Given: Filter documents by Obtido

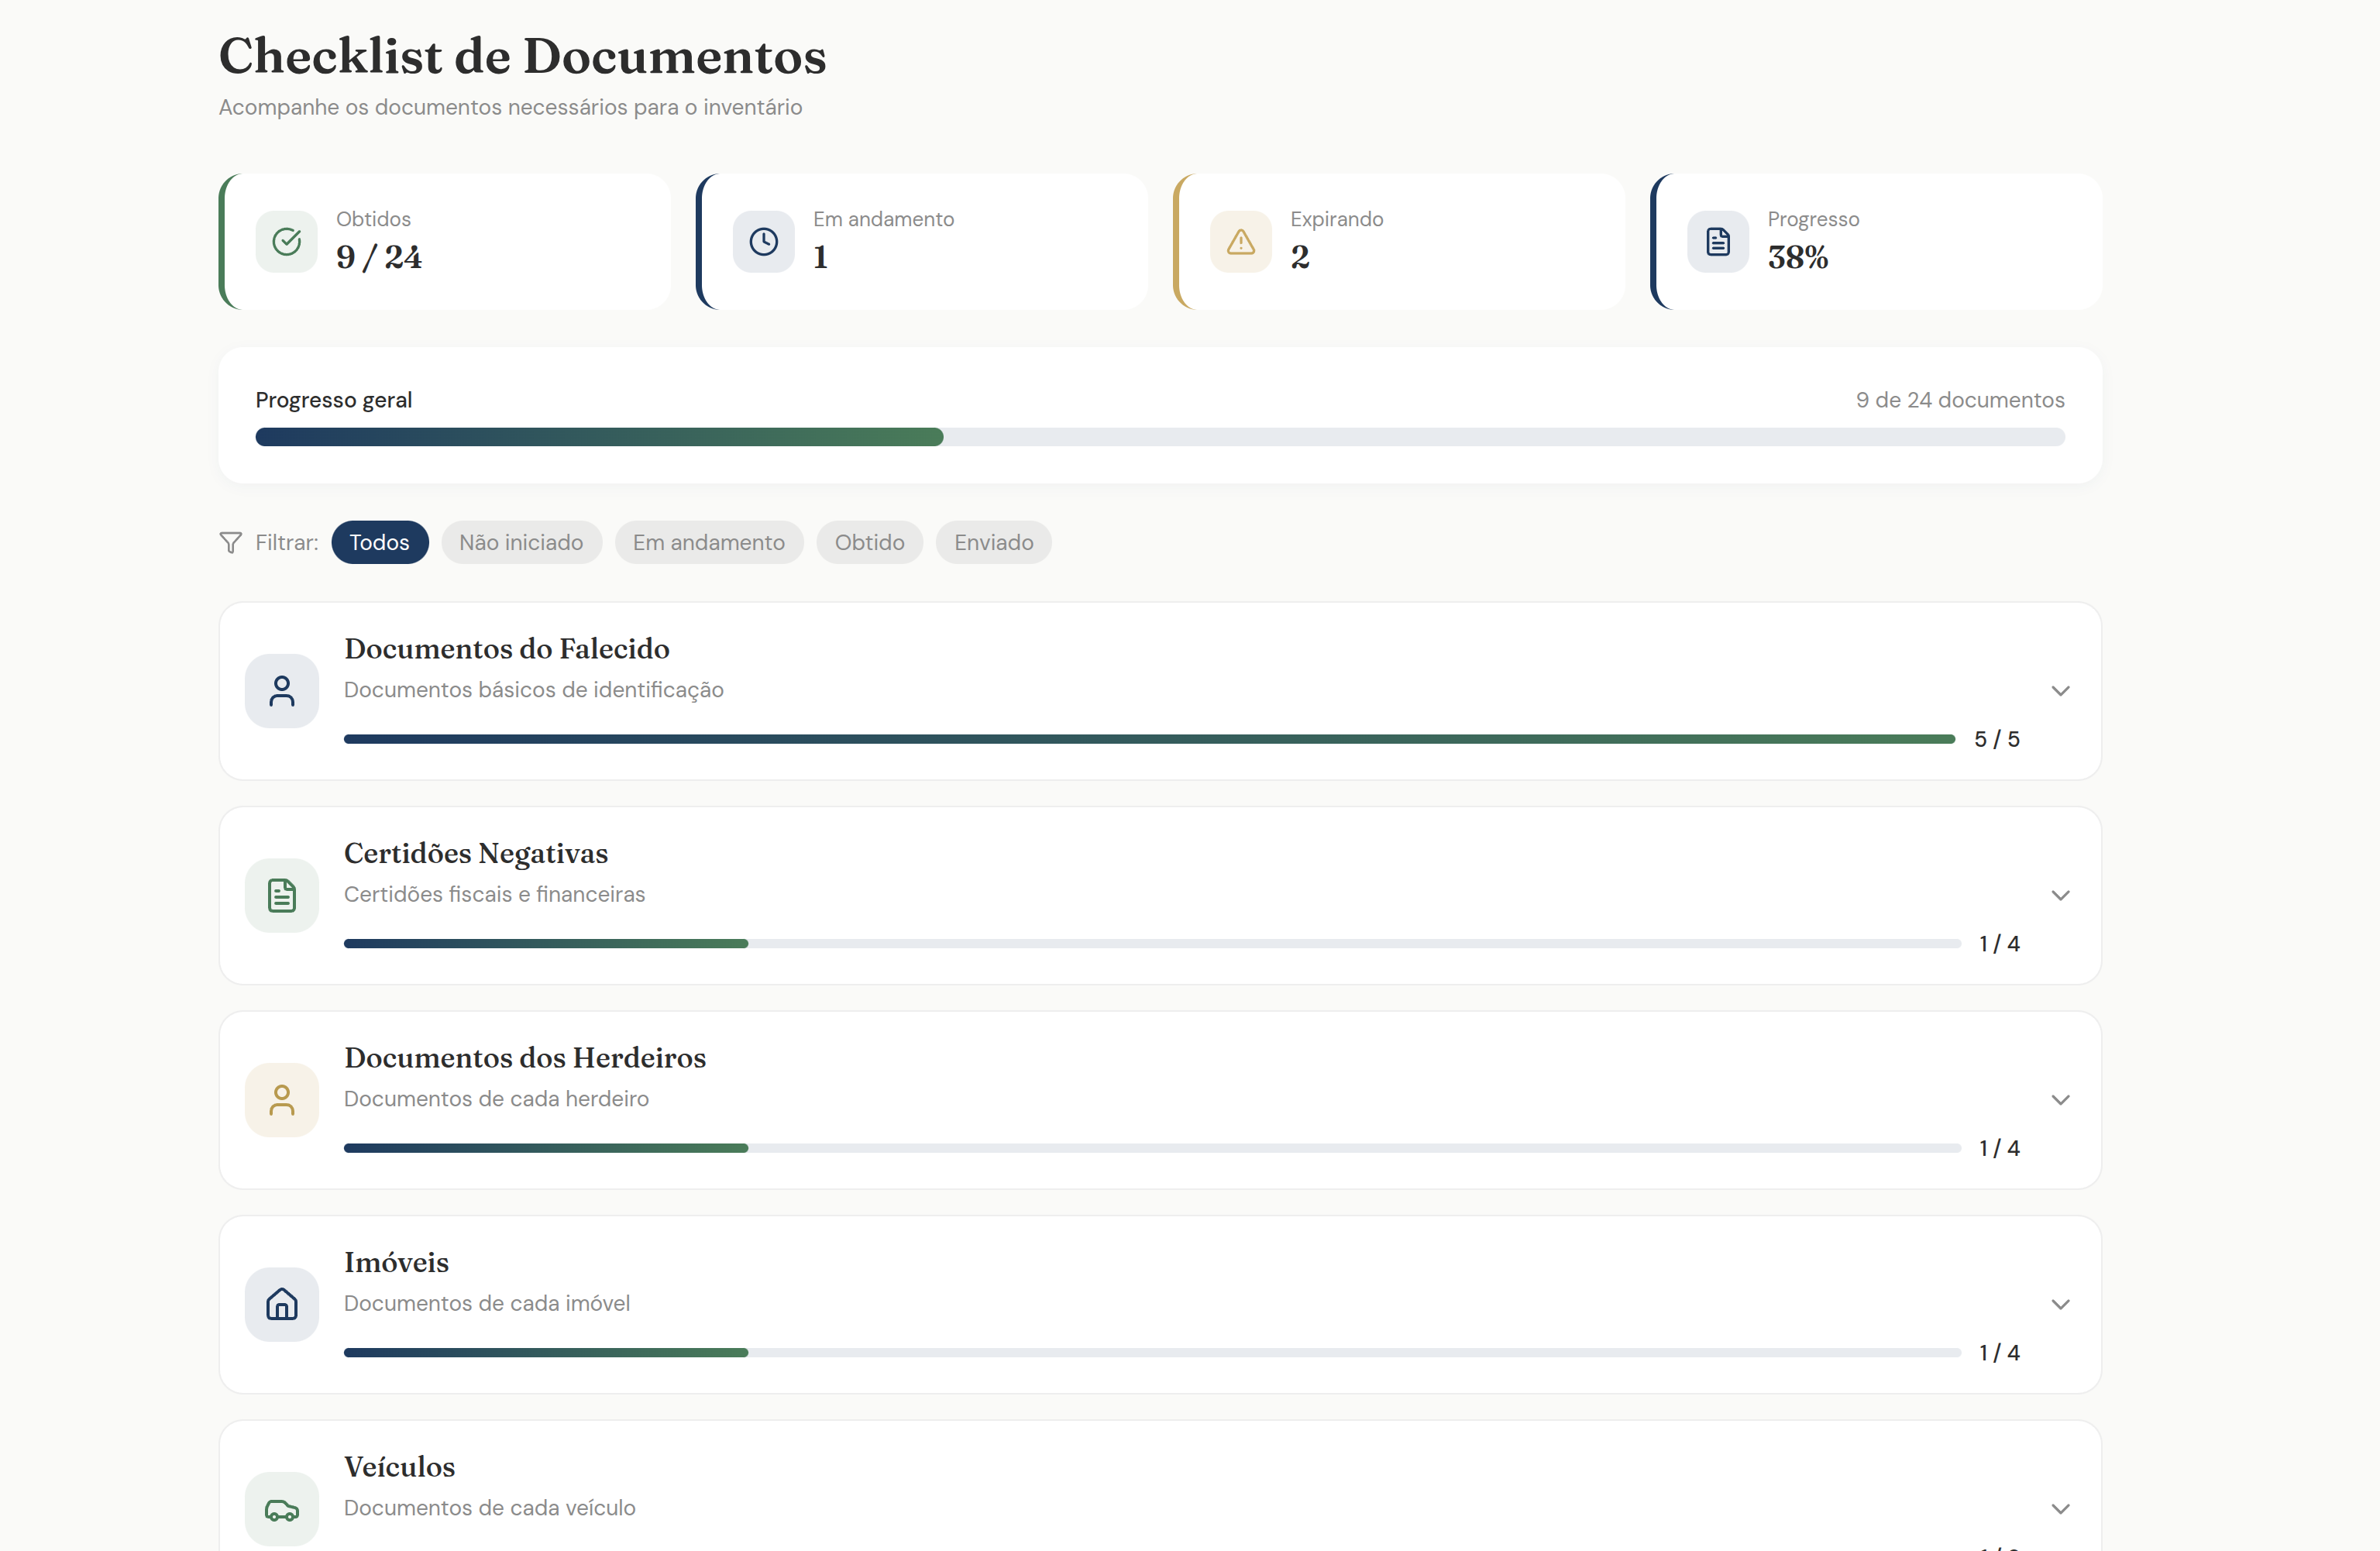Looking at the screenshot, I should [869, 542].
